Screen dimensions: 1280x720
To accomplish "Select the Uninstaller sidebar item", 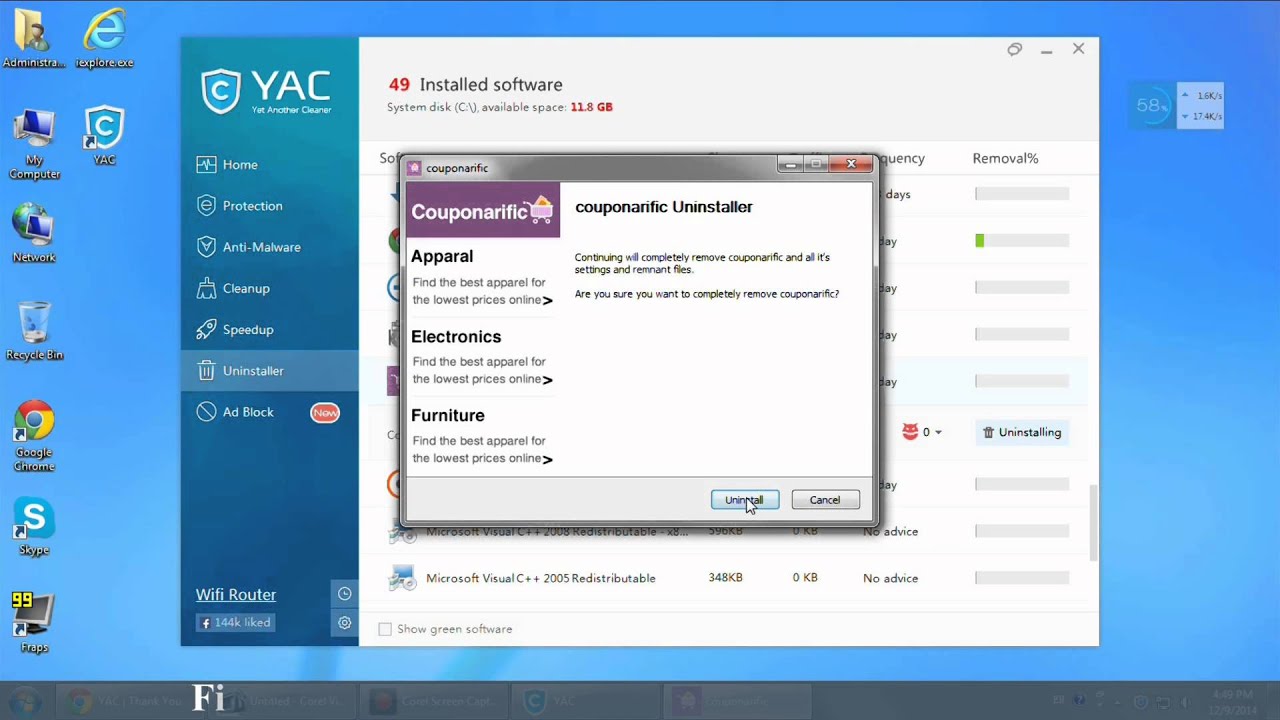I will click(269, 371).
